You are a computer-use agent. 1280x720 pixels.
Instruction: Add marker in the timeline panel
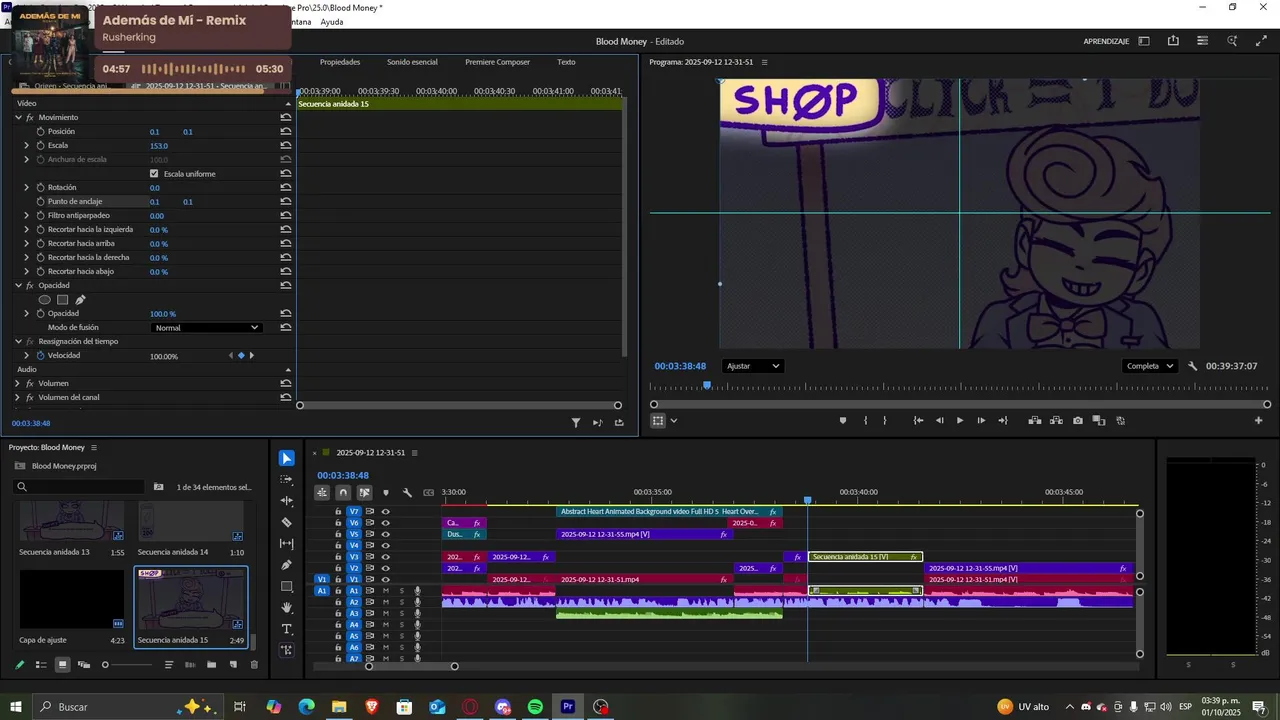[x=386, y=492]
